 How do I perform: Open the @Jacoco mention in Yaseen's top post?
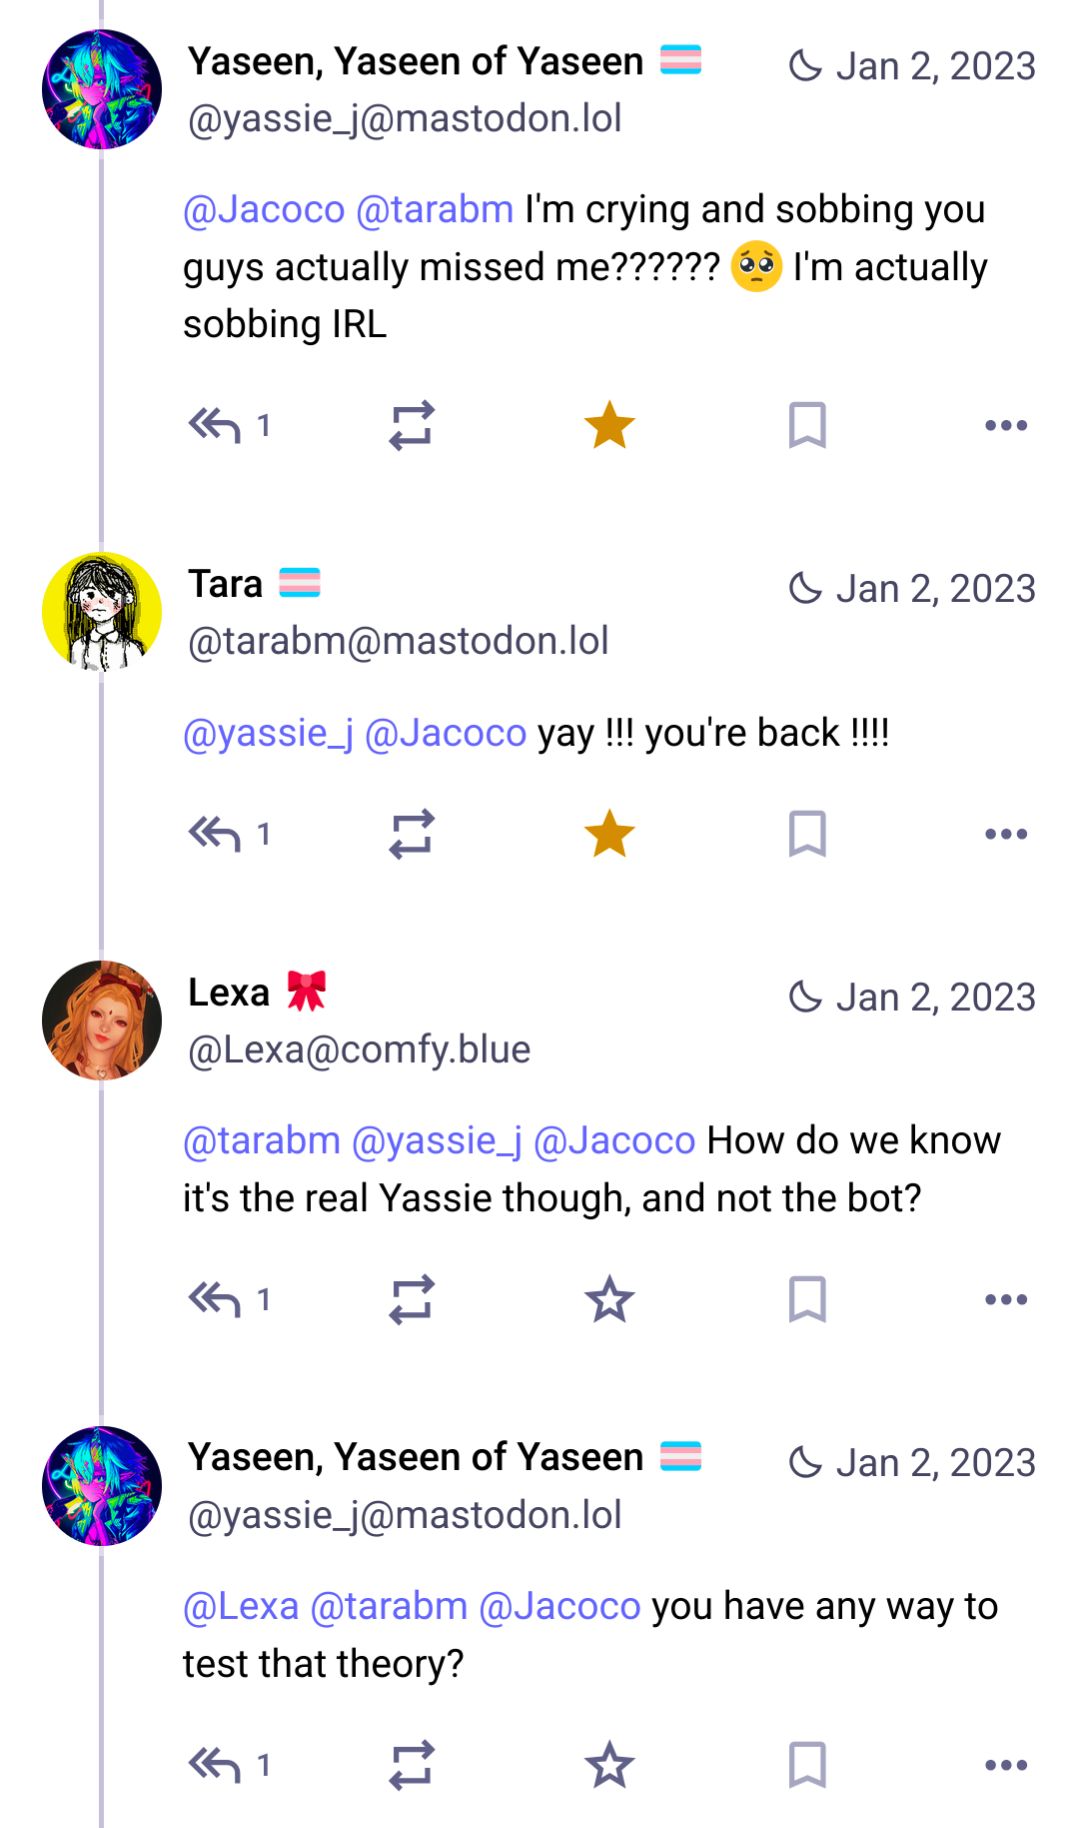[262, 208]
